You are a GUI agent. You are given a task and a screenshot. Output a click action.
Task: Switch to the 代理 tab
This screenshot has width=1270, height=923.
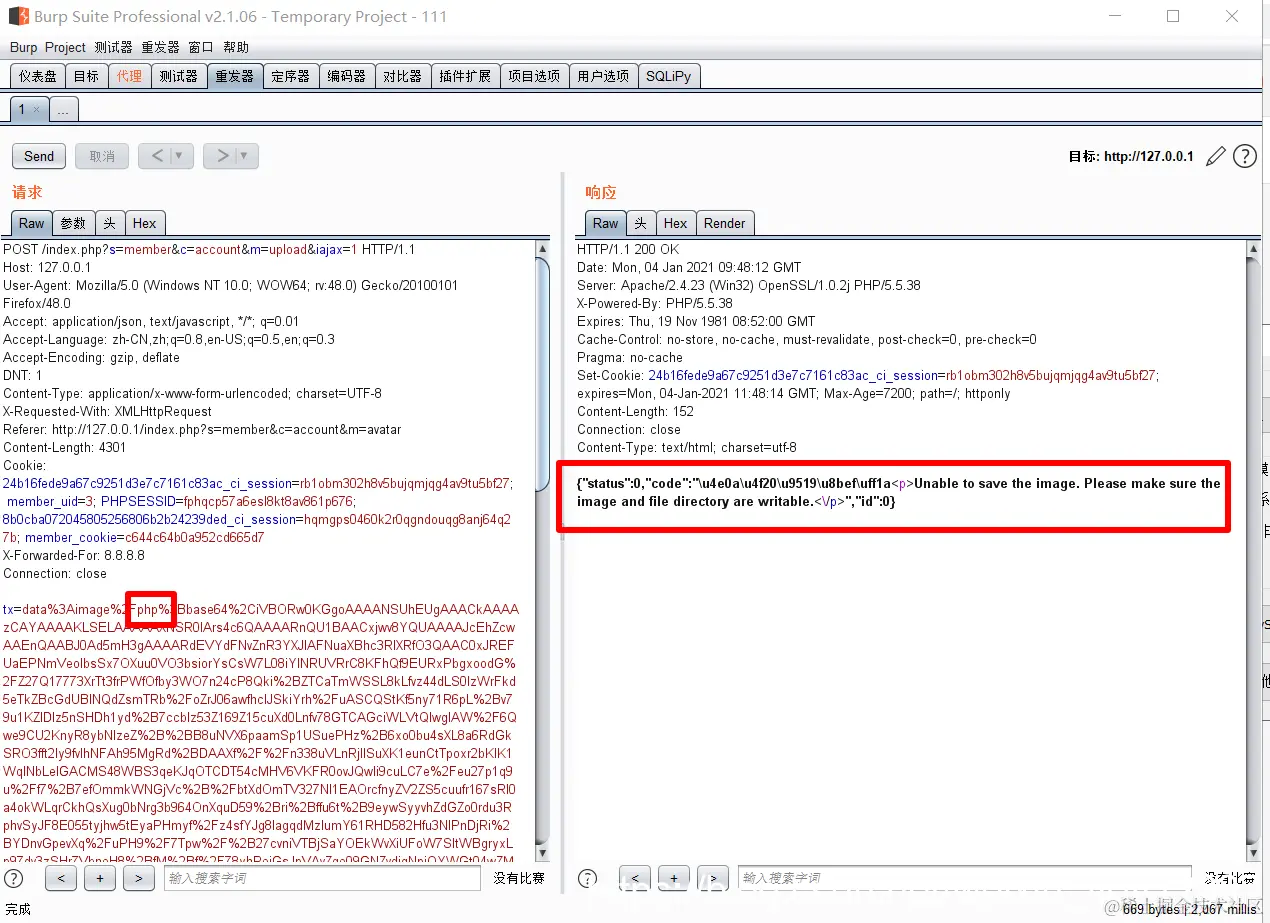tap(129, 76)
